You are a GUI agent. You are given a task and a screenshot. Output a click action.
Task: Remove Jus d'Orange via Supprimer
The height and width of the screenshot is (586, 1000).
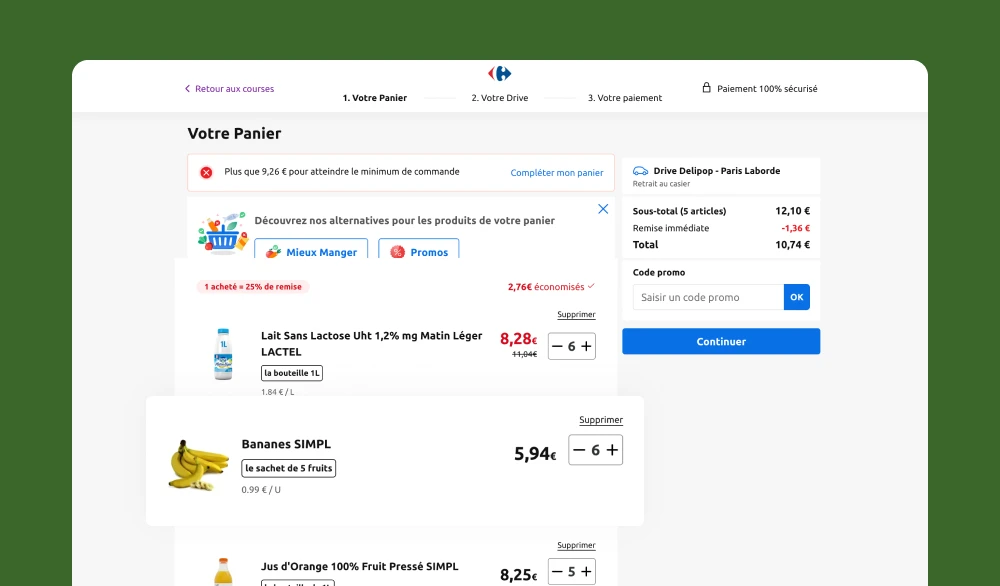point(576,545)
